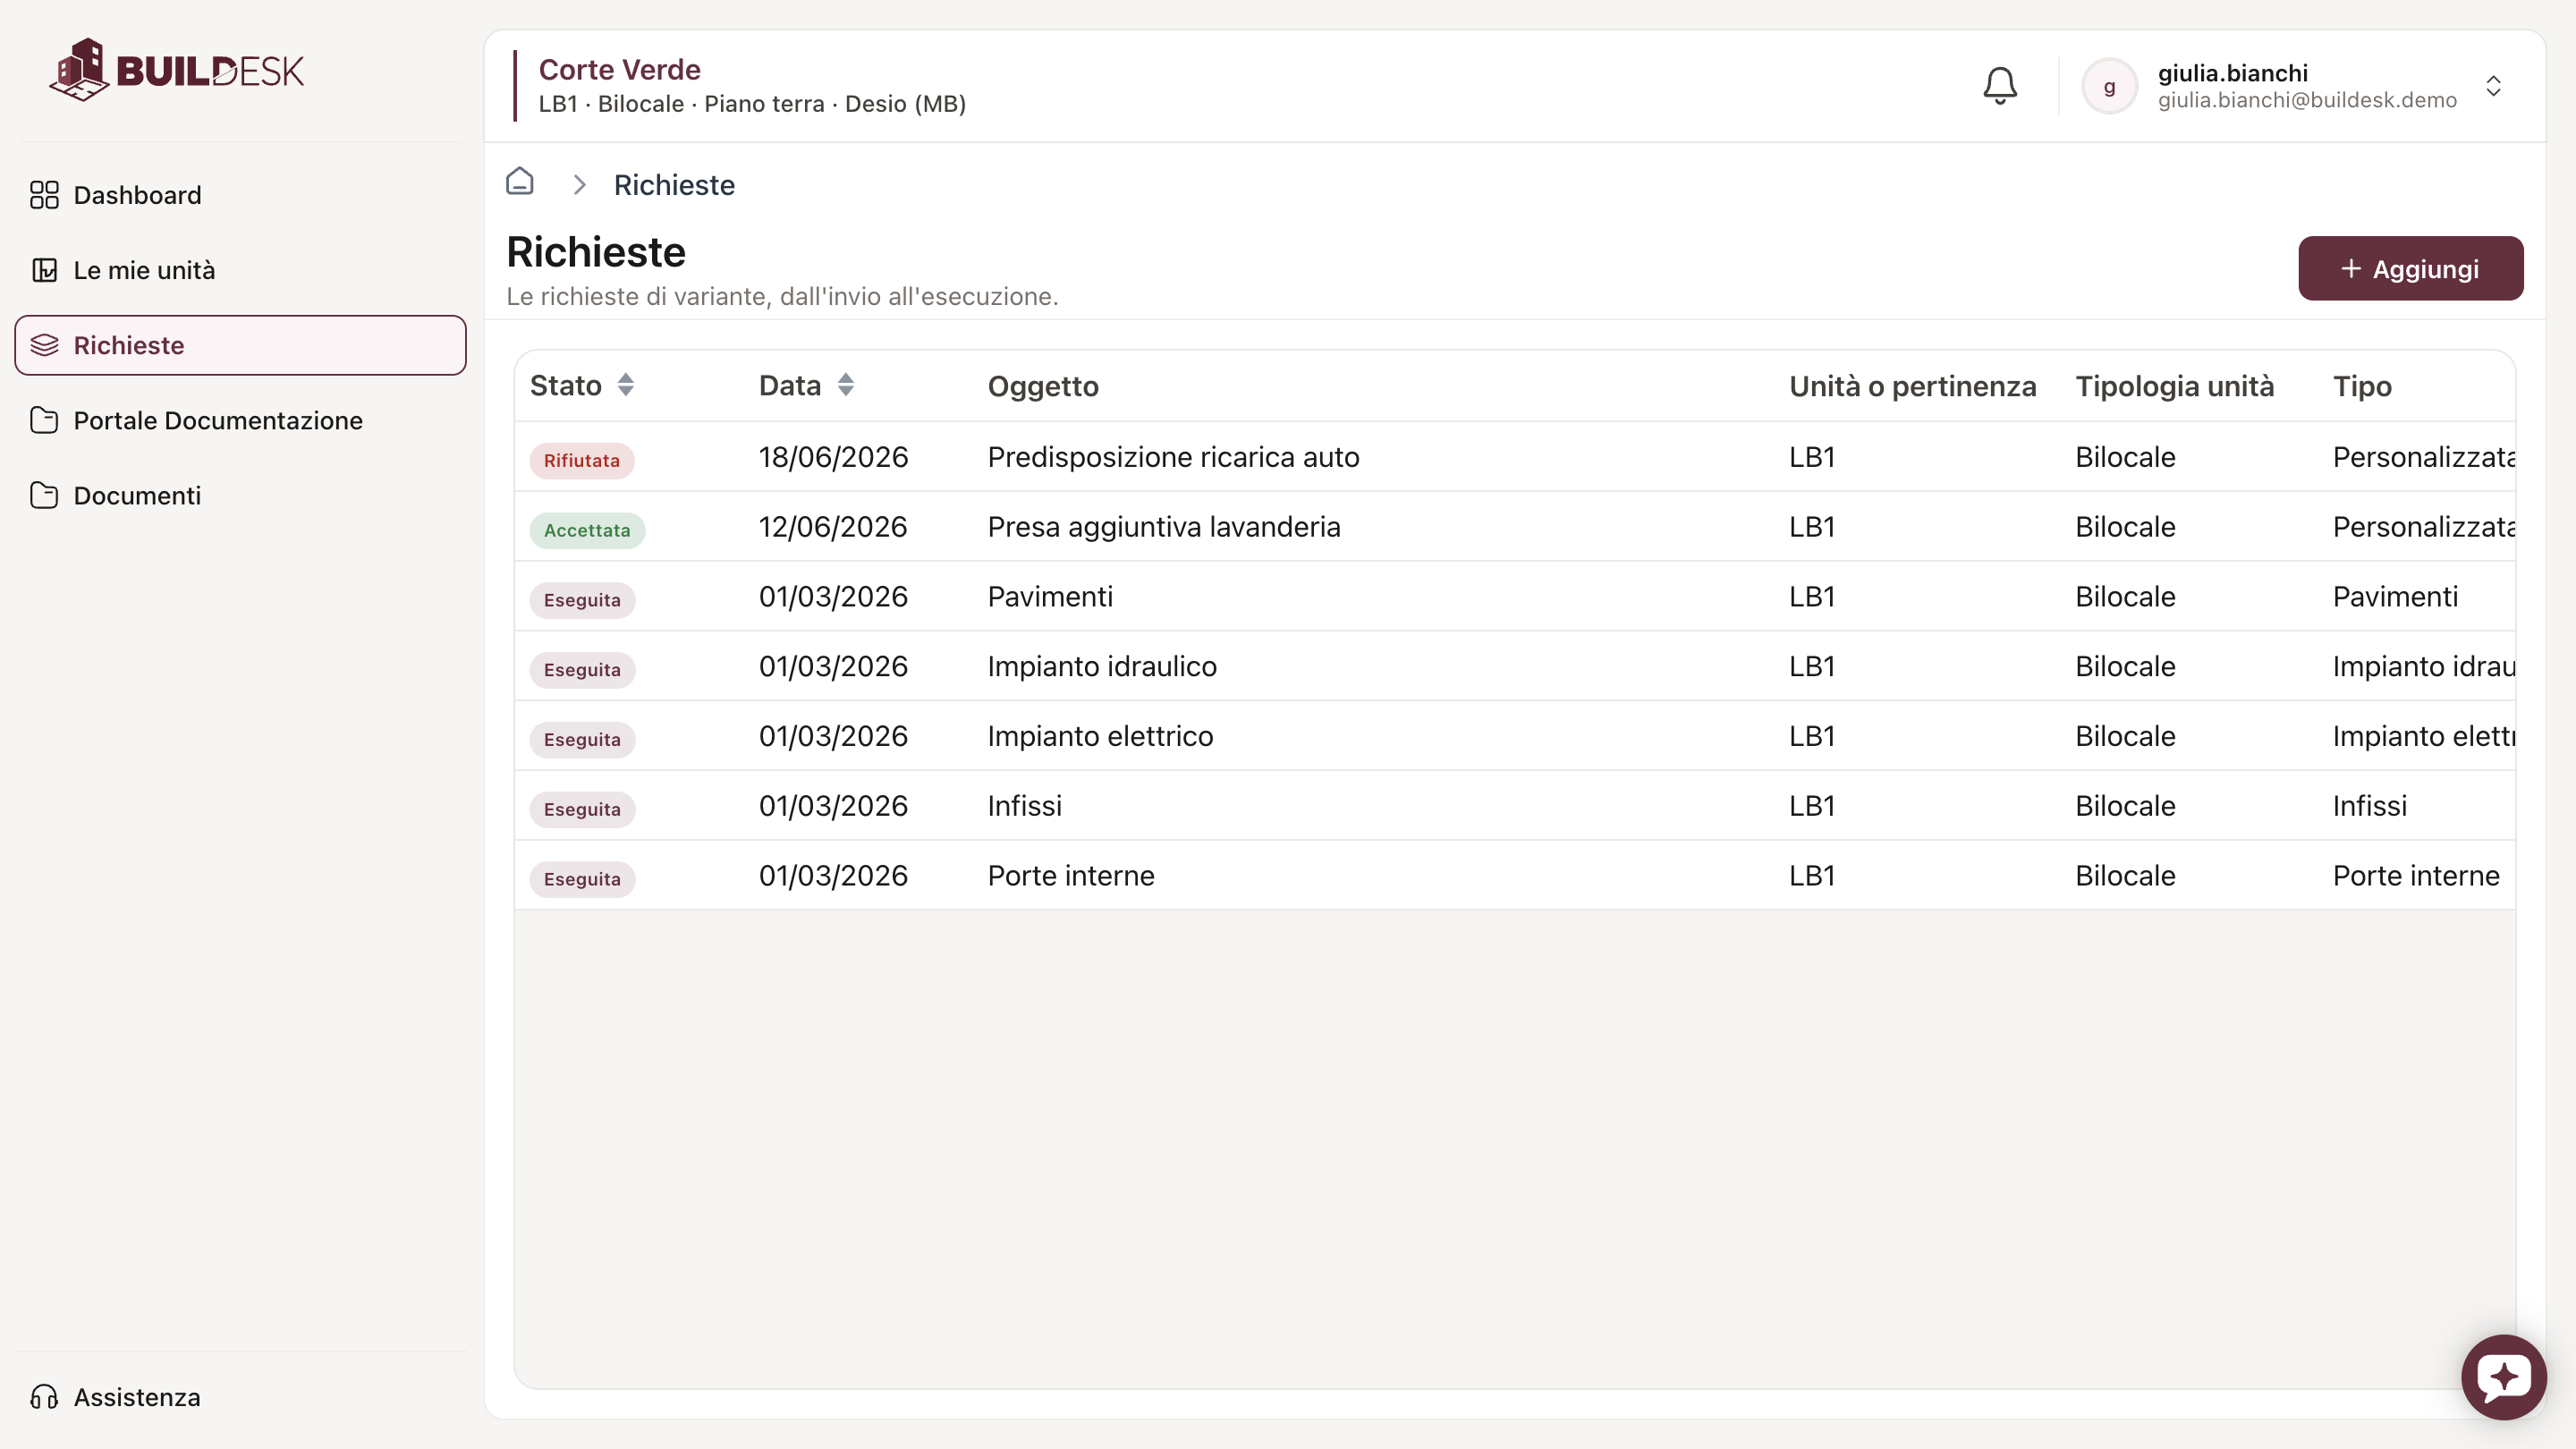
Task: Click the BuildDesk logo
Action: (177, 70)
